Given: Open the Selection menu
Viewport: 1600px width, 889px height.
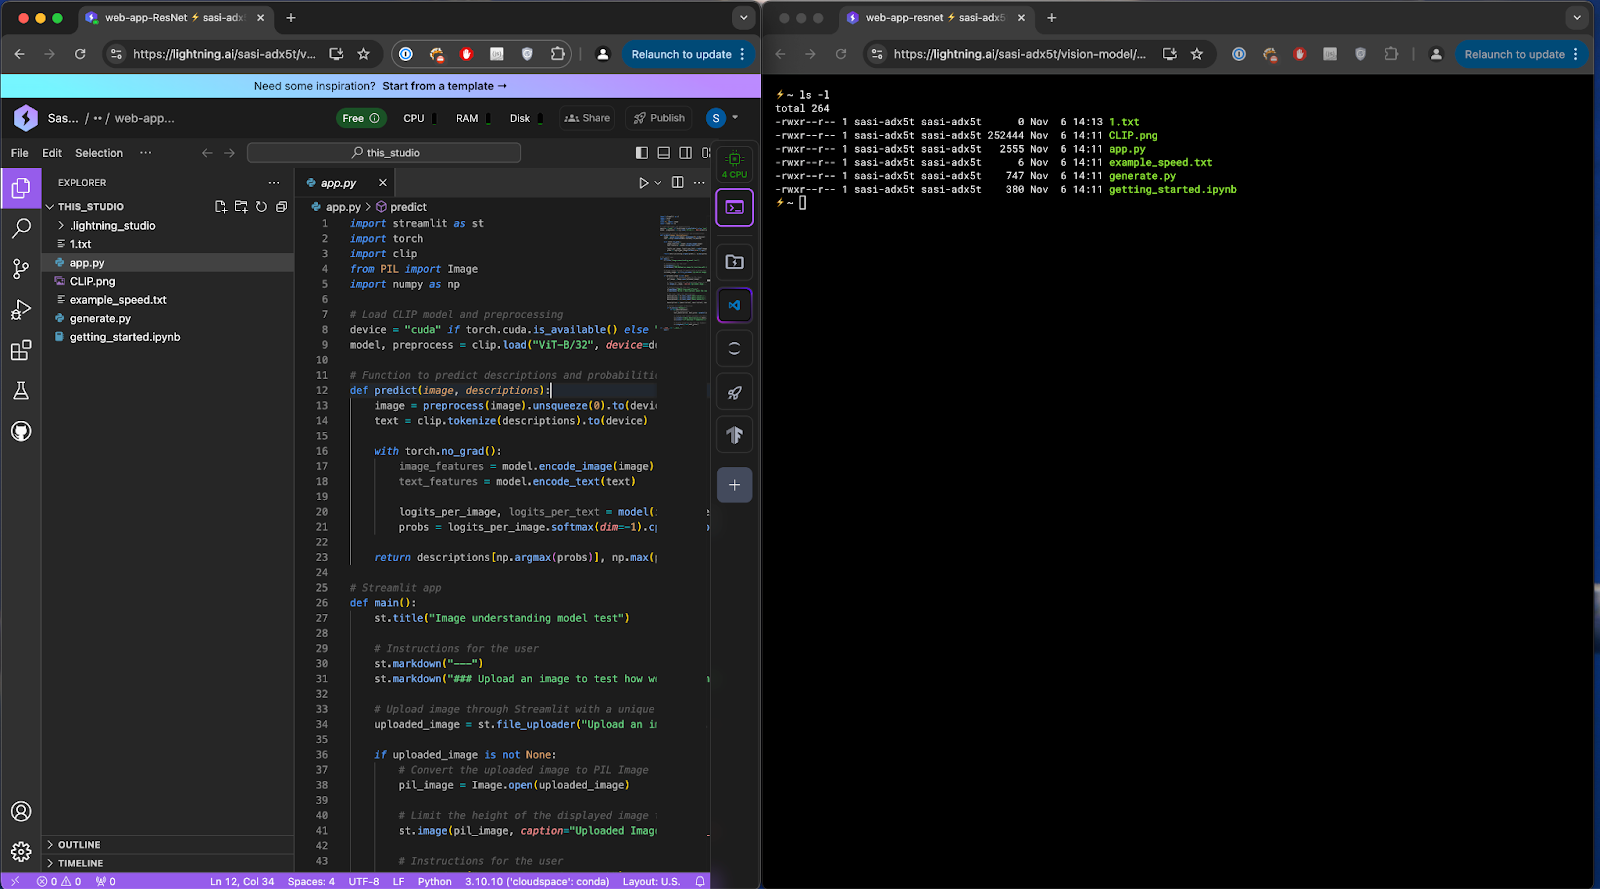Looking at the screenshot, I should point(99,153).
